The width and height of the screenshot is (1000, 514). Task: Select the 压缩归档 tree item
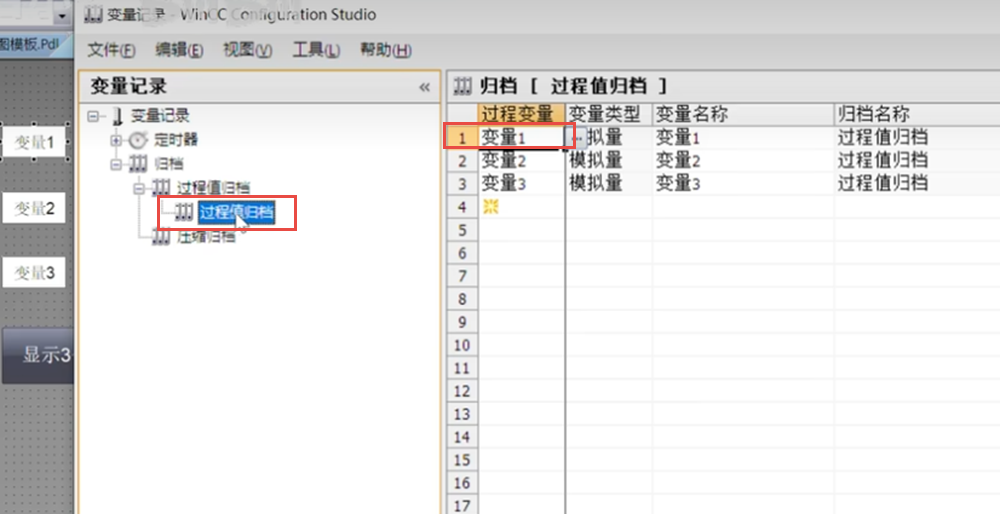click(206, 237)
